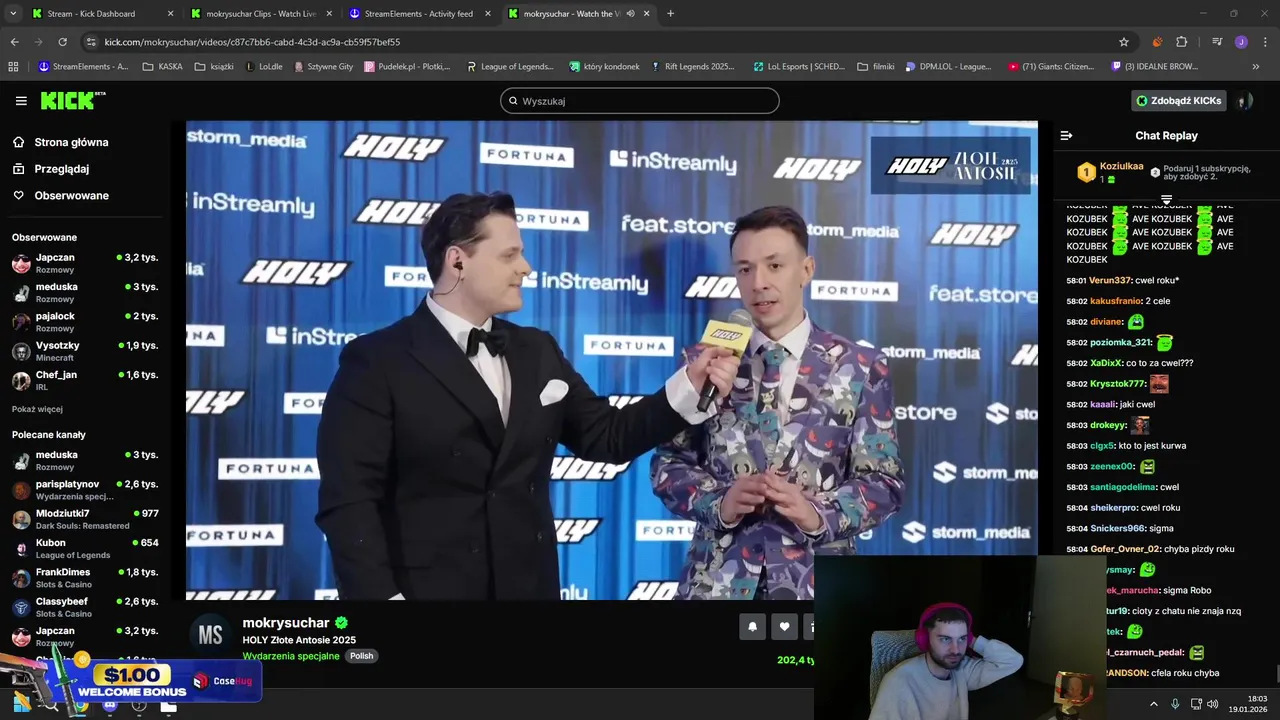This screenshot has height=720, width=1280.
Task: Click Snickers966 username in chat
Action: point(1117,528)
